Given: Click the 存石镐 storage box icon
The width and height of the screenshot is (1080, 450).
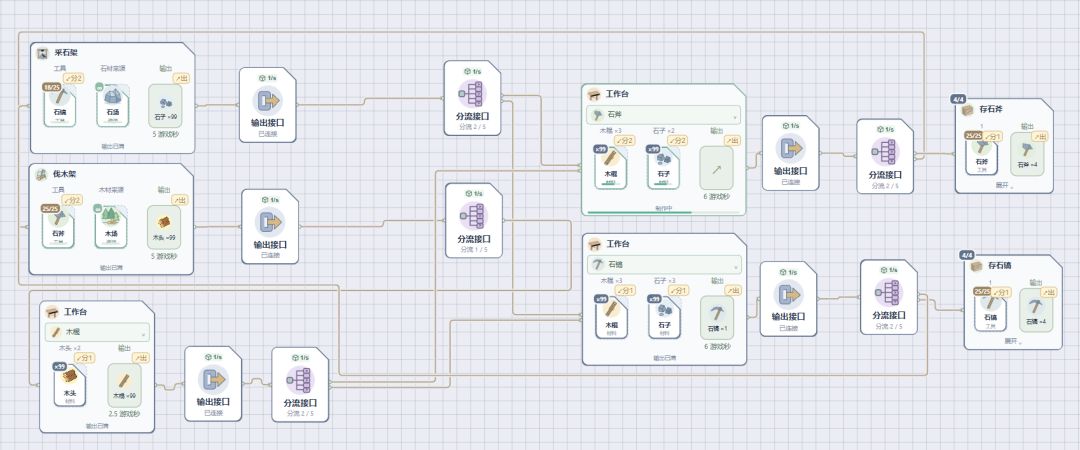Looking at the screenshot, I should click(976, 265).
